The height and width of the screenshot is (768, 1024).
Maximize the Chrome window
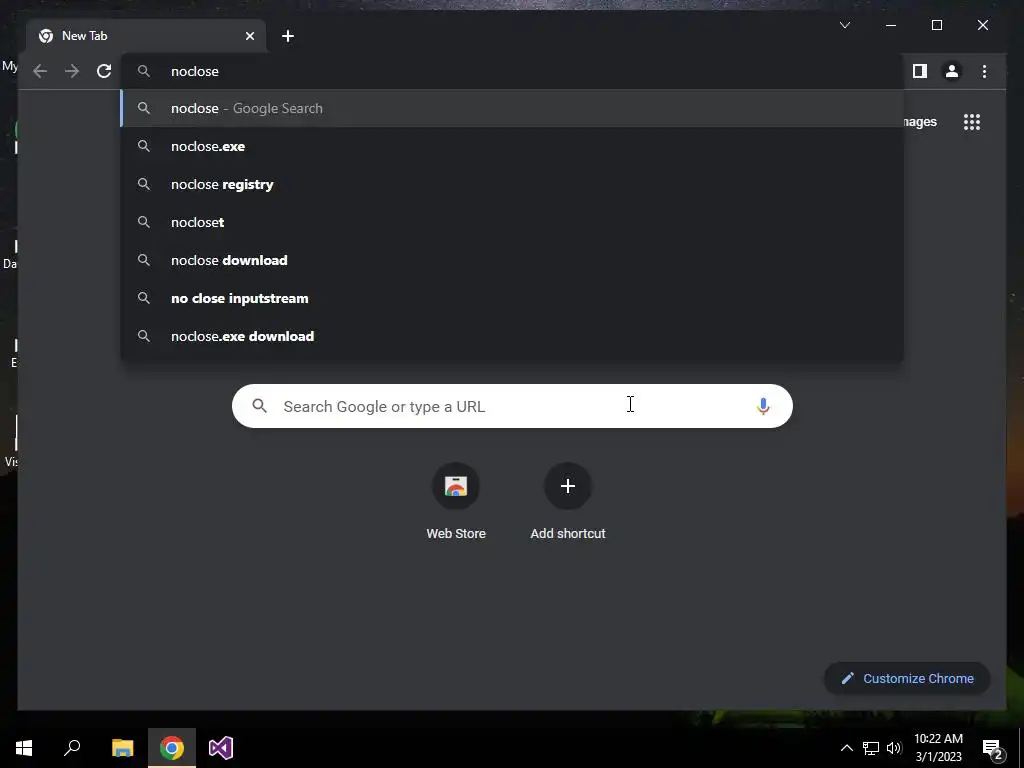click(936, 25)
